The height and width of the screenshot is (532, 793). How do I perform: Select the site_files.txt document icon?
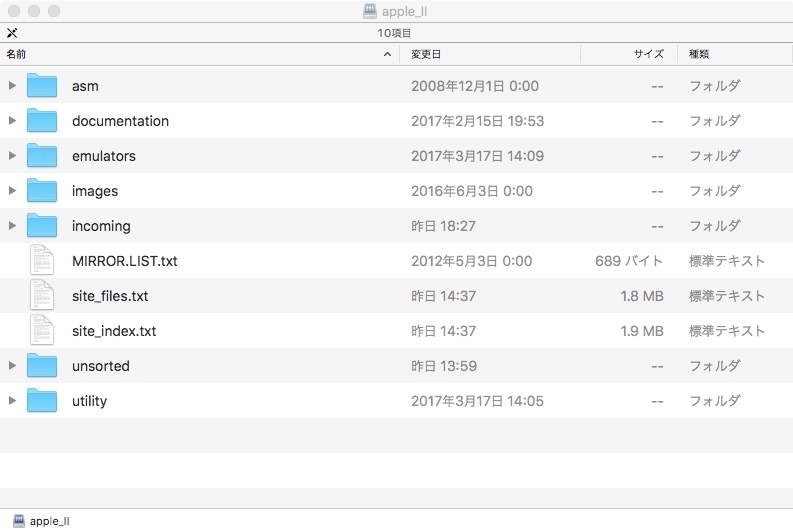(42, 296)
